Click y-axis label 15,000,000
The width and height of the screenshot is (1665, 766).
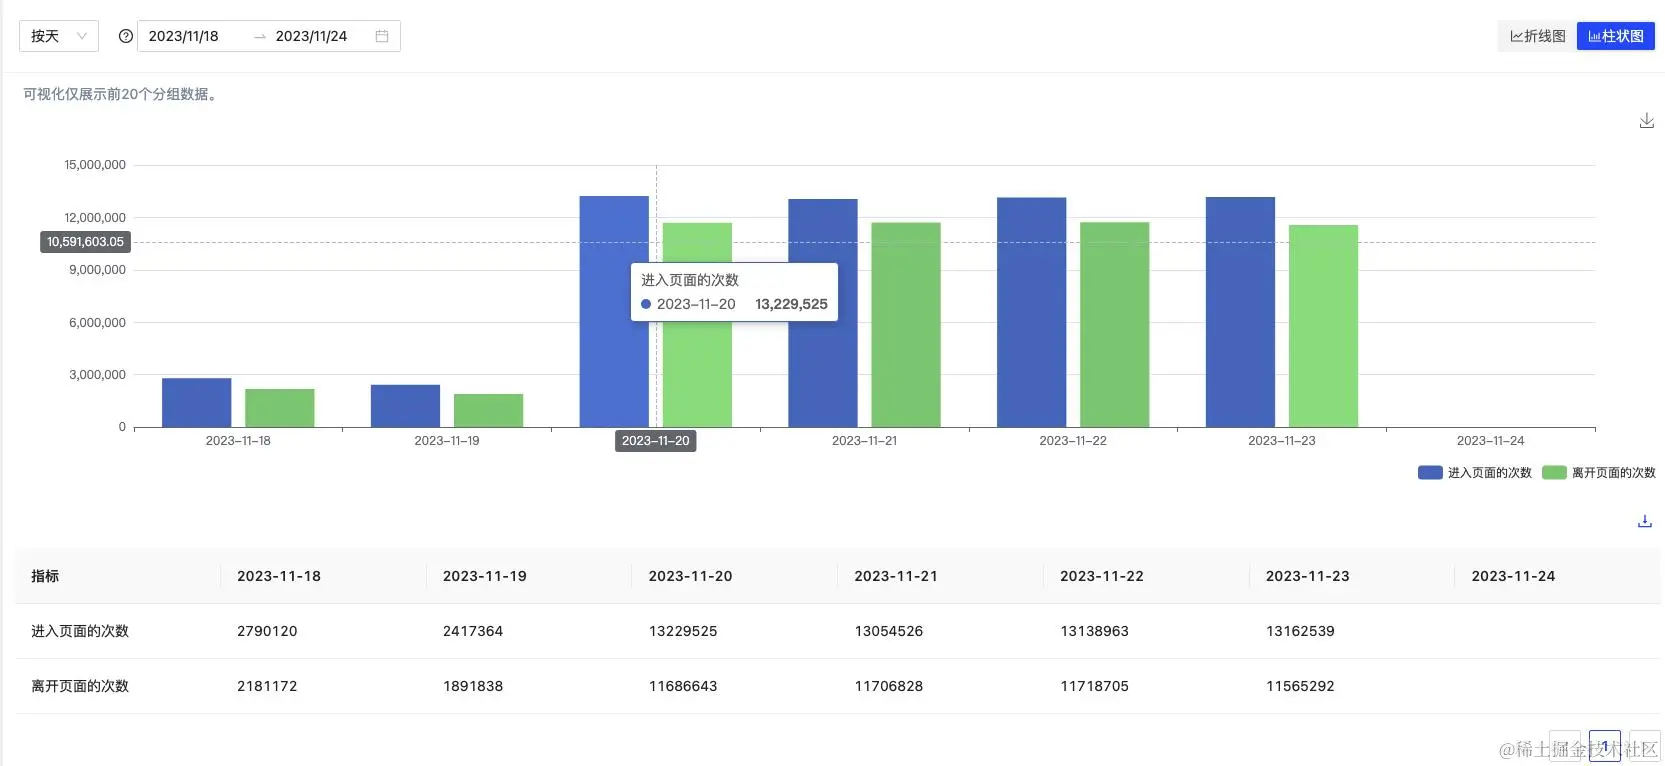(x=95, y=165)
